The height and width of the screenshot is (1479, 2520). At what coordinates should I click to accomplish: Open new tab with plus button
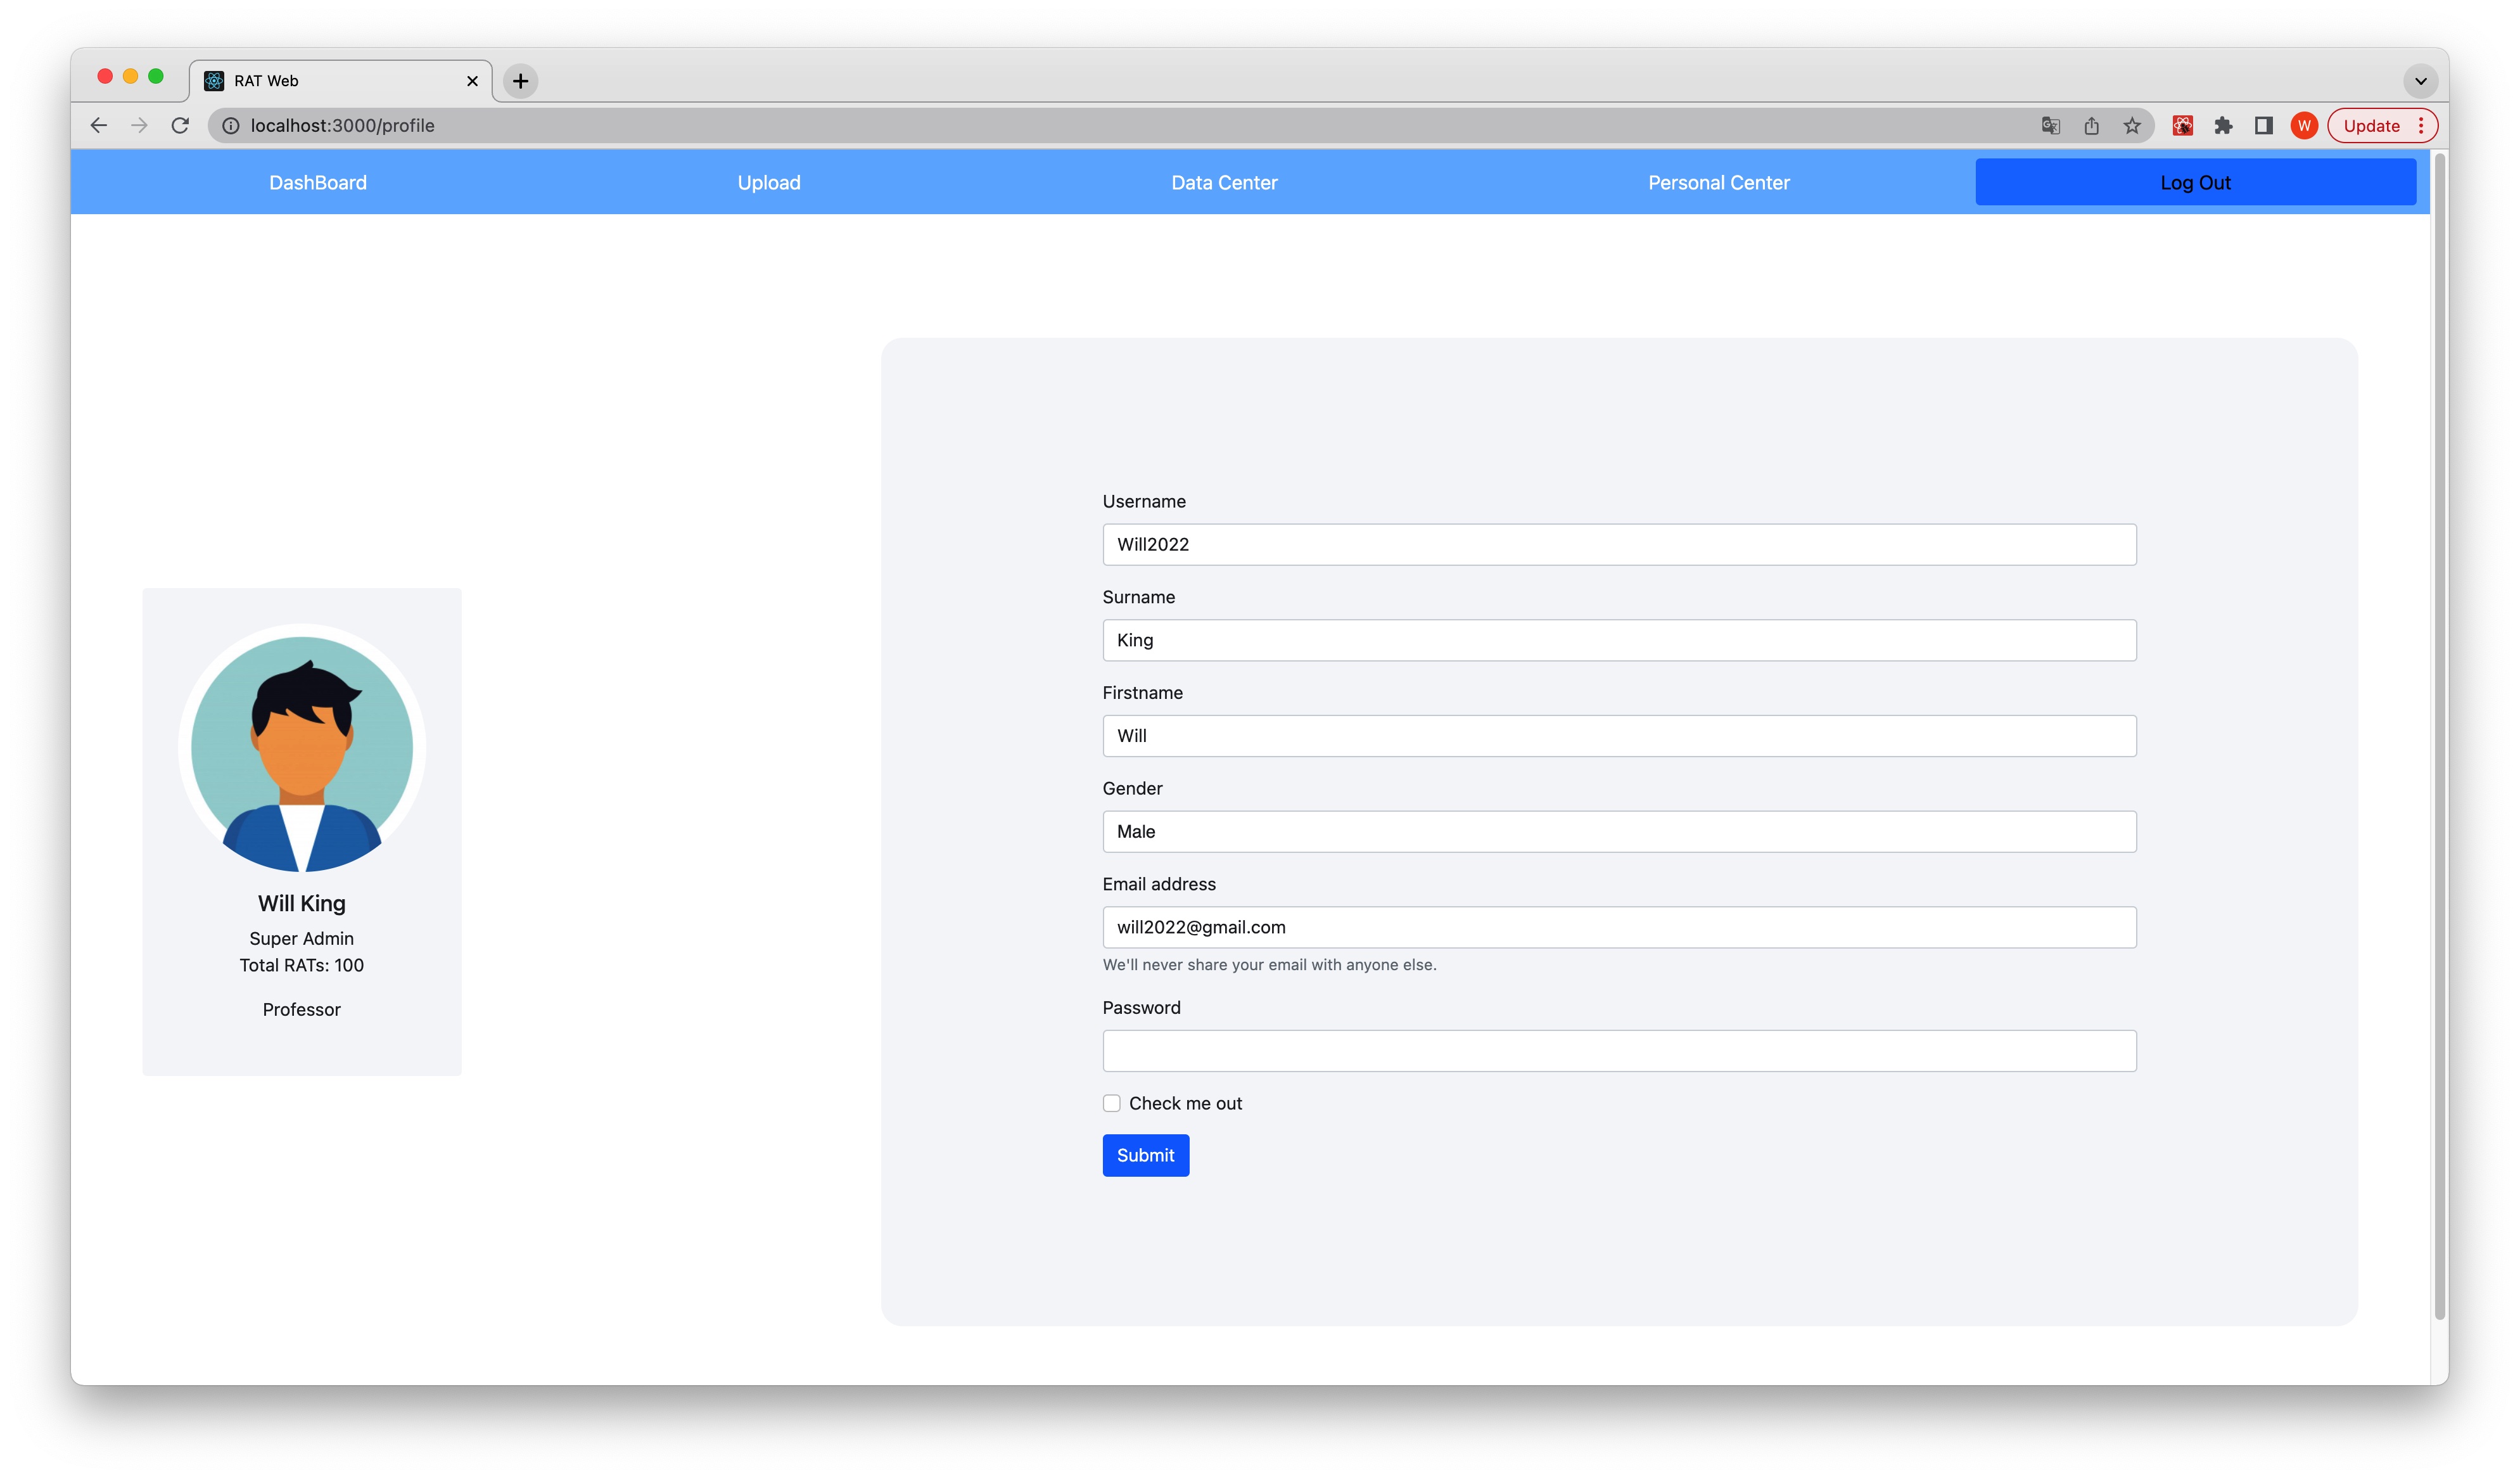[520, 81]
